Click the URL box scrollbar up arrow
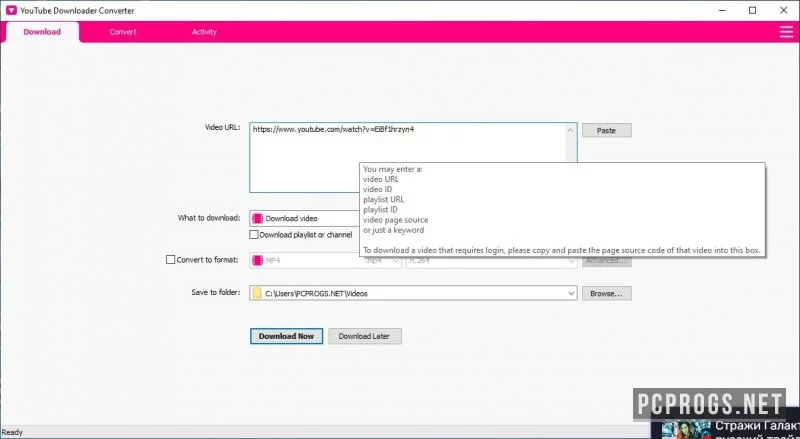 tap(570, 130)
